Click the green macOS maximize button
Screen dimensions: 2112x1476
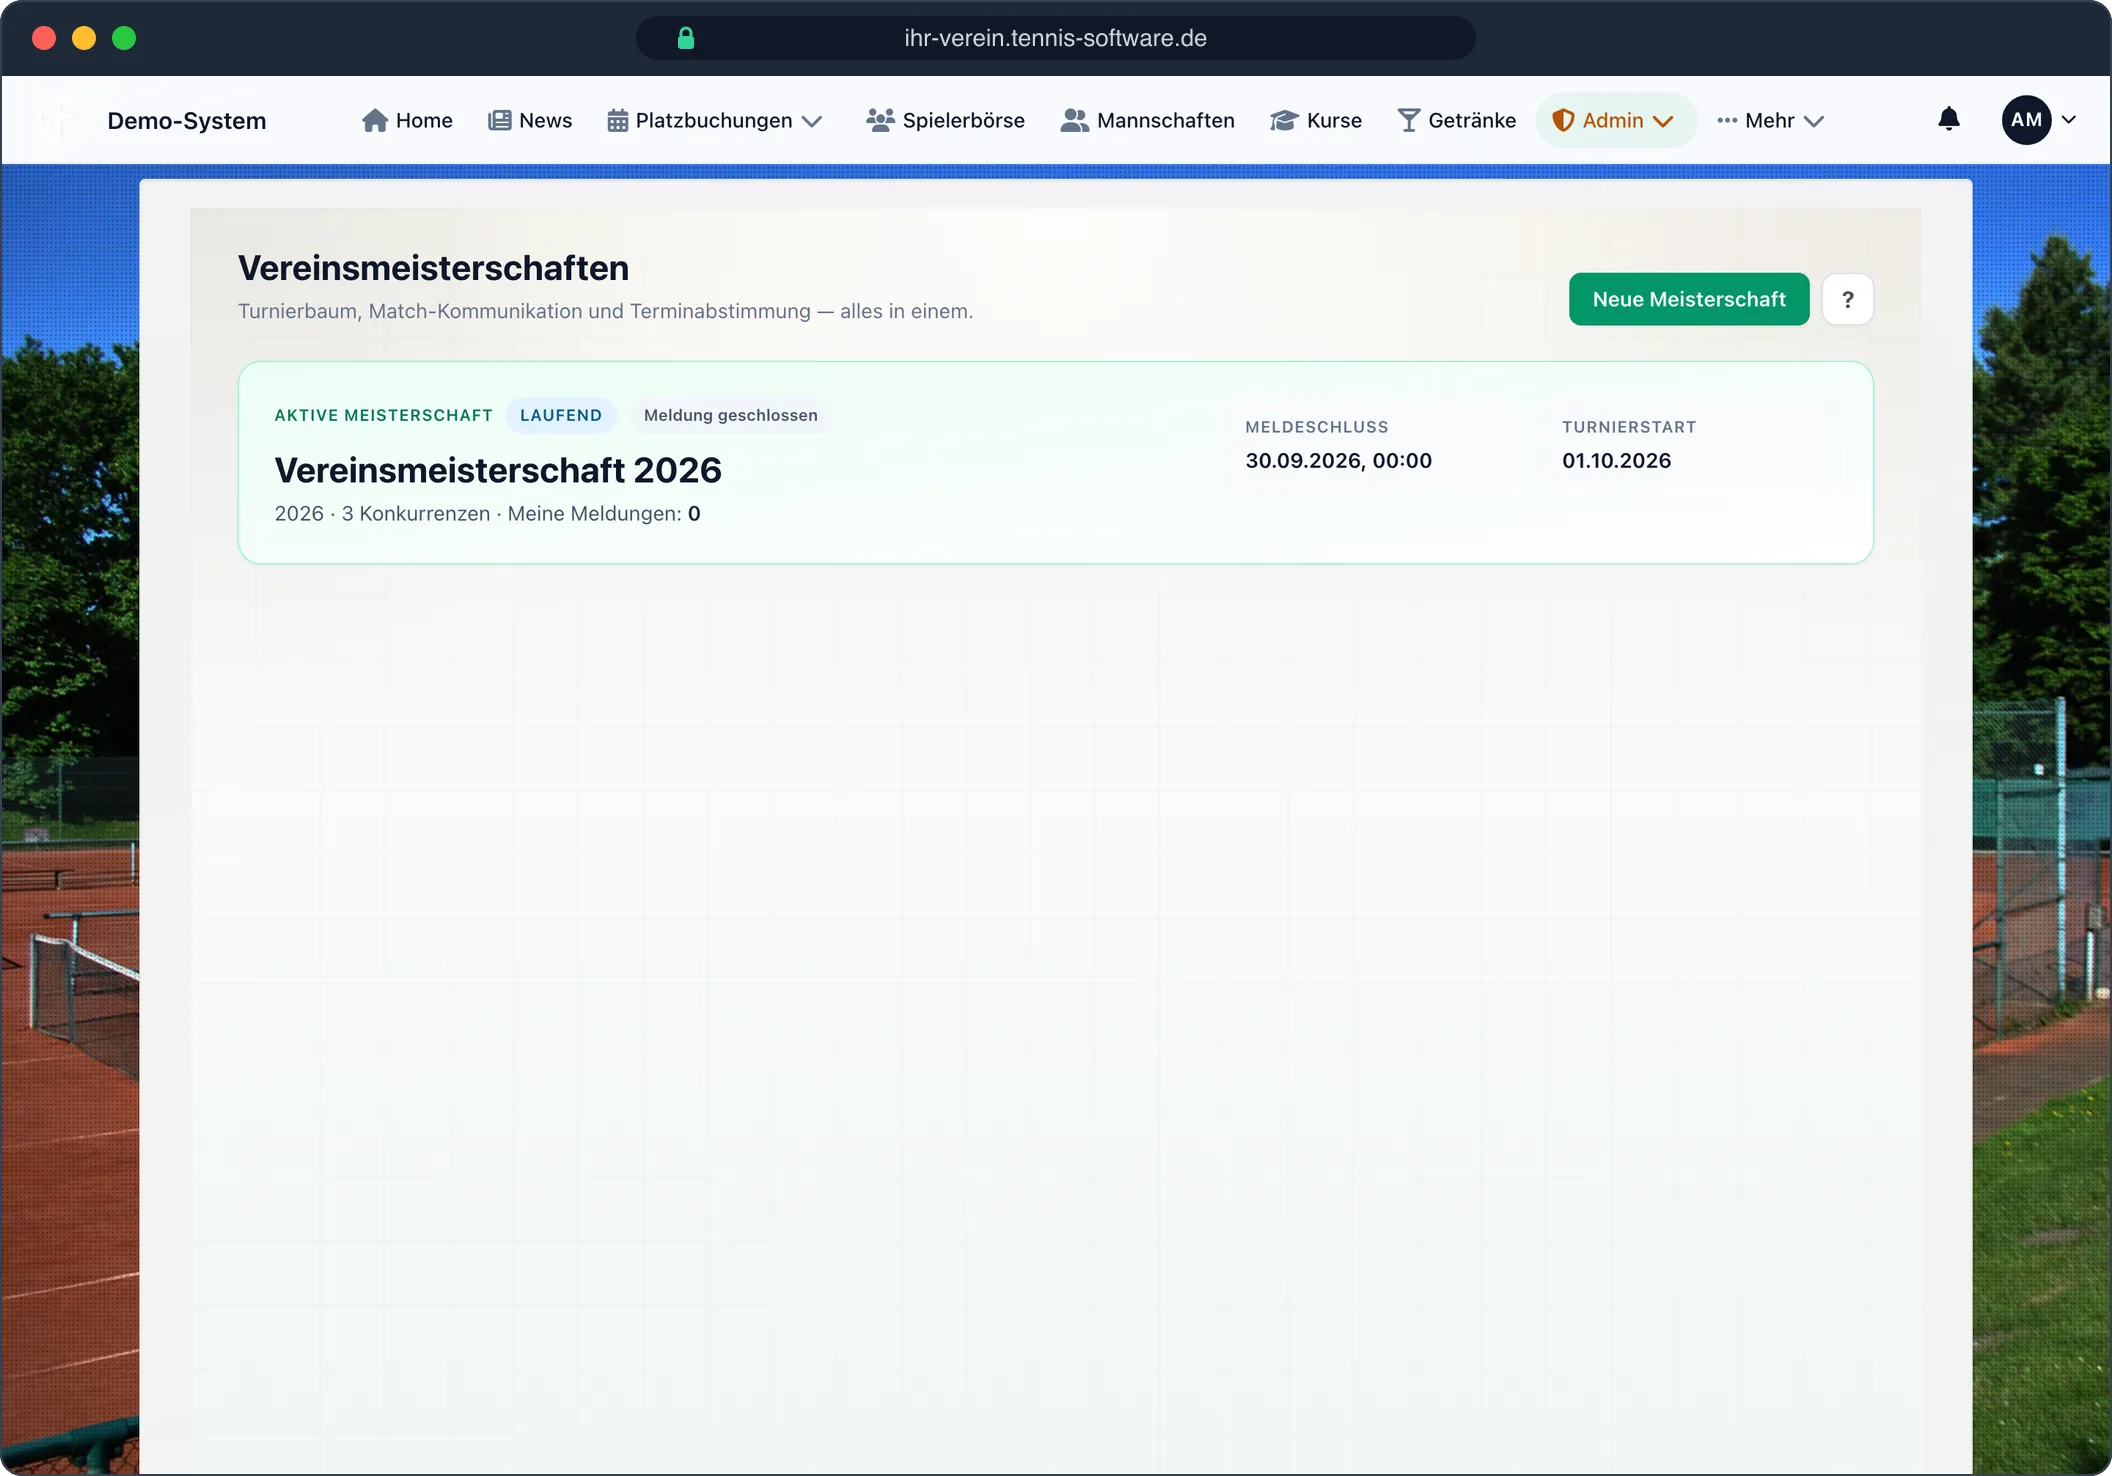(124, 38)
